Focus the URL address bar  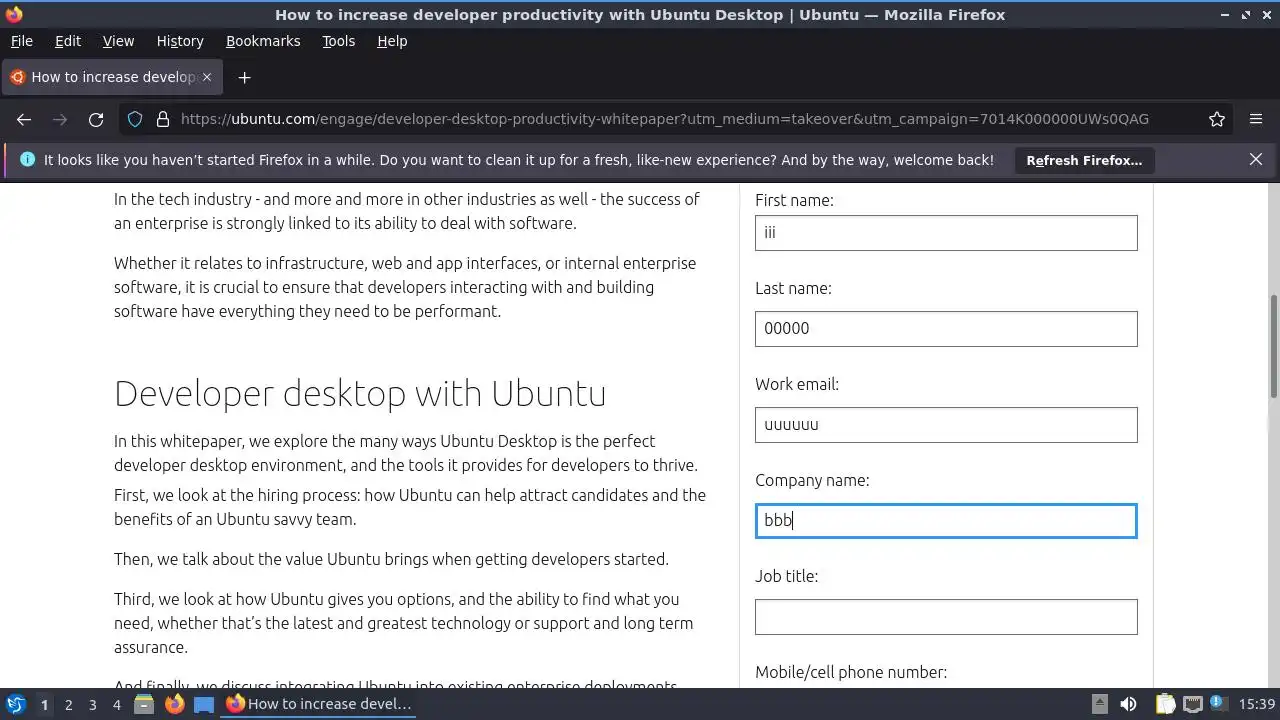[x=665, y=119]
